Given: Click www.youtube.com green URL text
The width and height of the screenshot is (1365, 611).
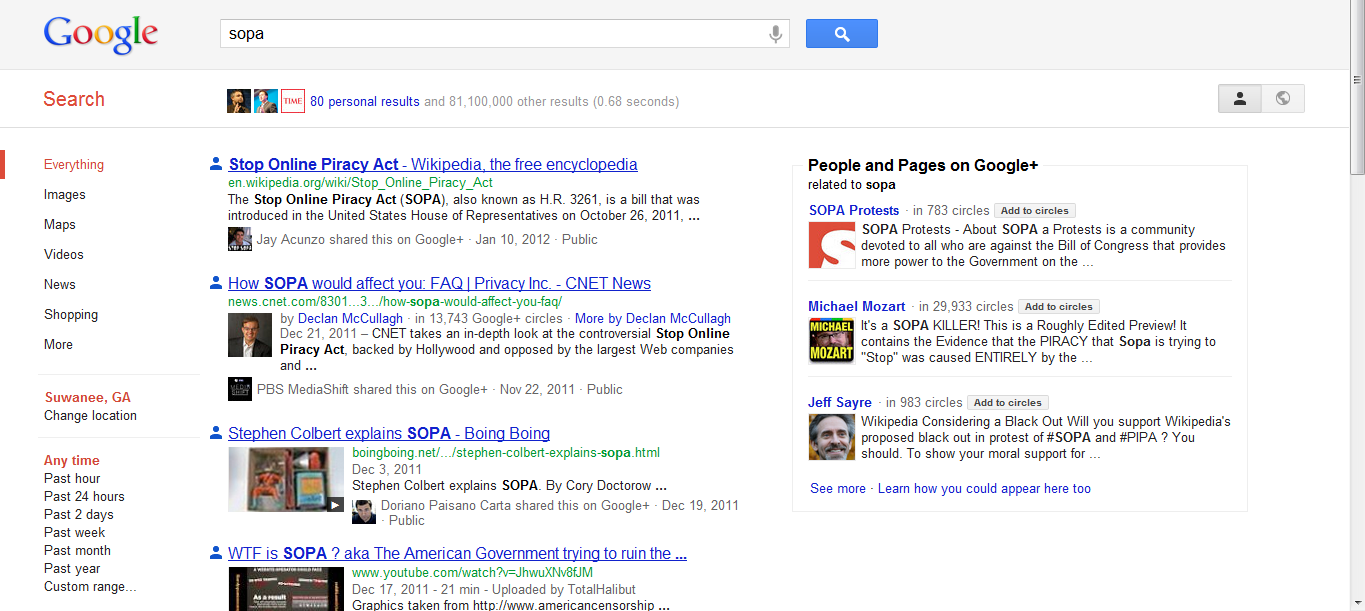Looking at the screenshot, I should click(x=472, y=573).
